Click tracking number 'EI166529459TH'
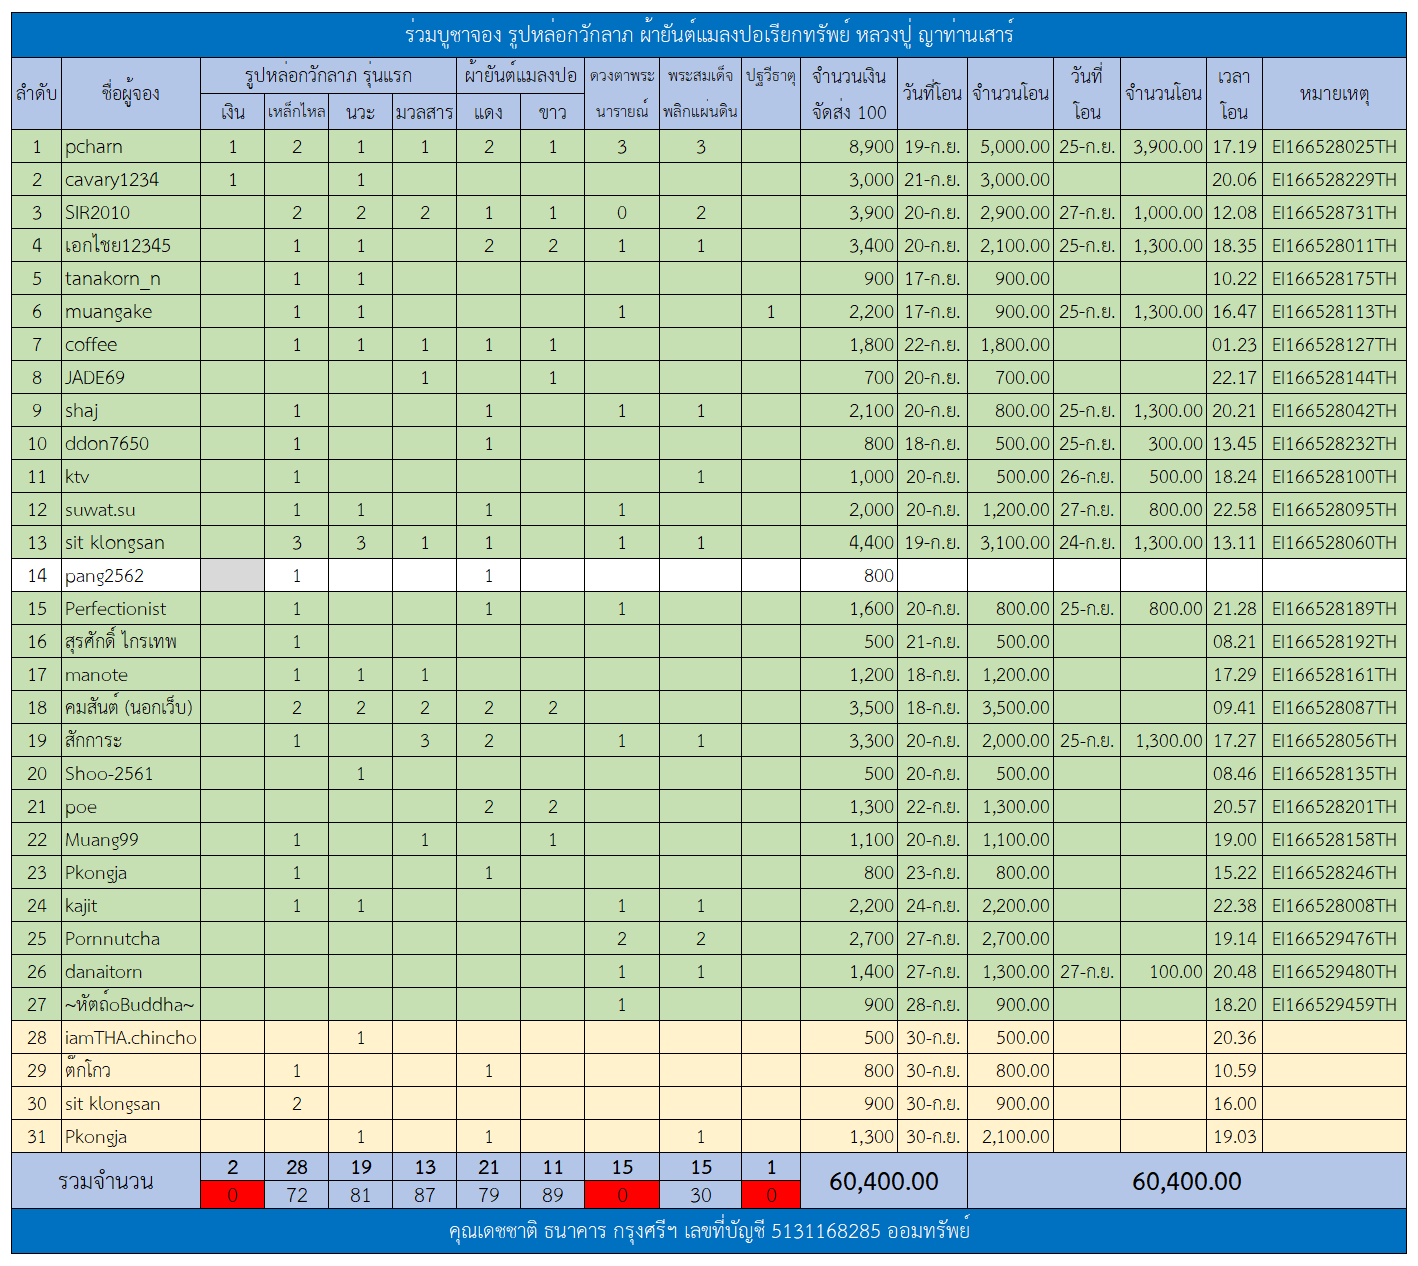Image resolution: width=1418 pixels, height=1266 pixels. [1334, 1005]
